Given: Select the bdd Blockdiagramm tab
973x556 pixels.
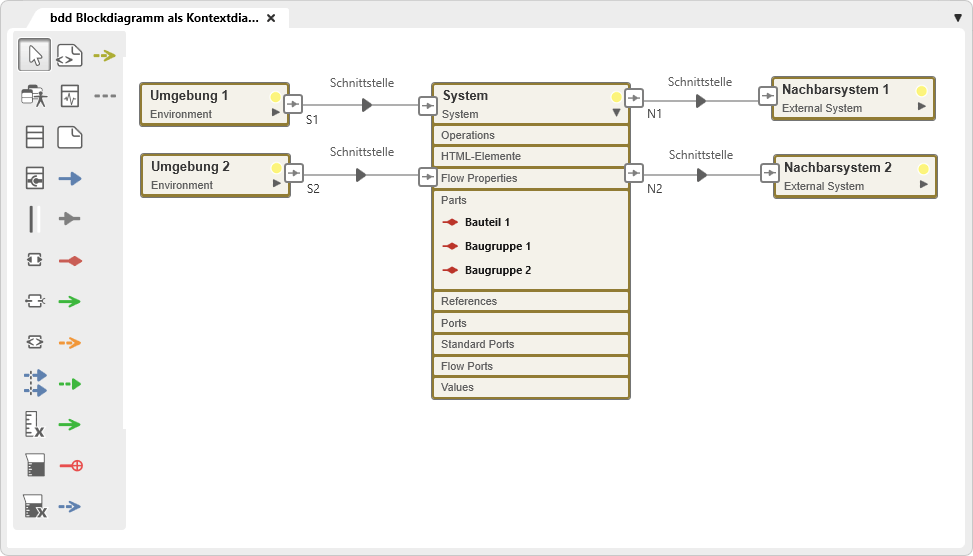Looking at the screenshot, I should click(x=153, y=18).
